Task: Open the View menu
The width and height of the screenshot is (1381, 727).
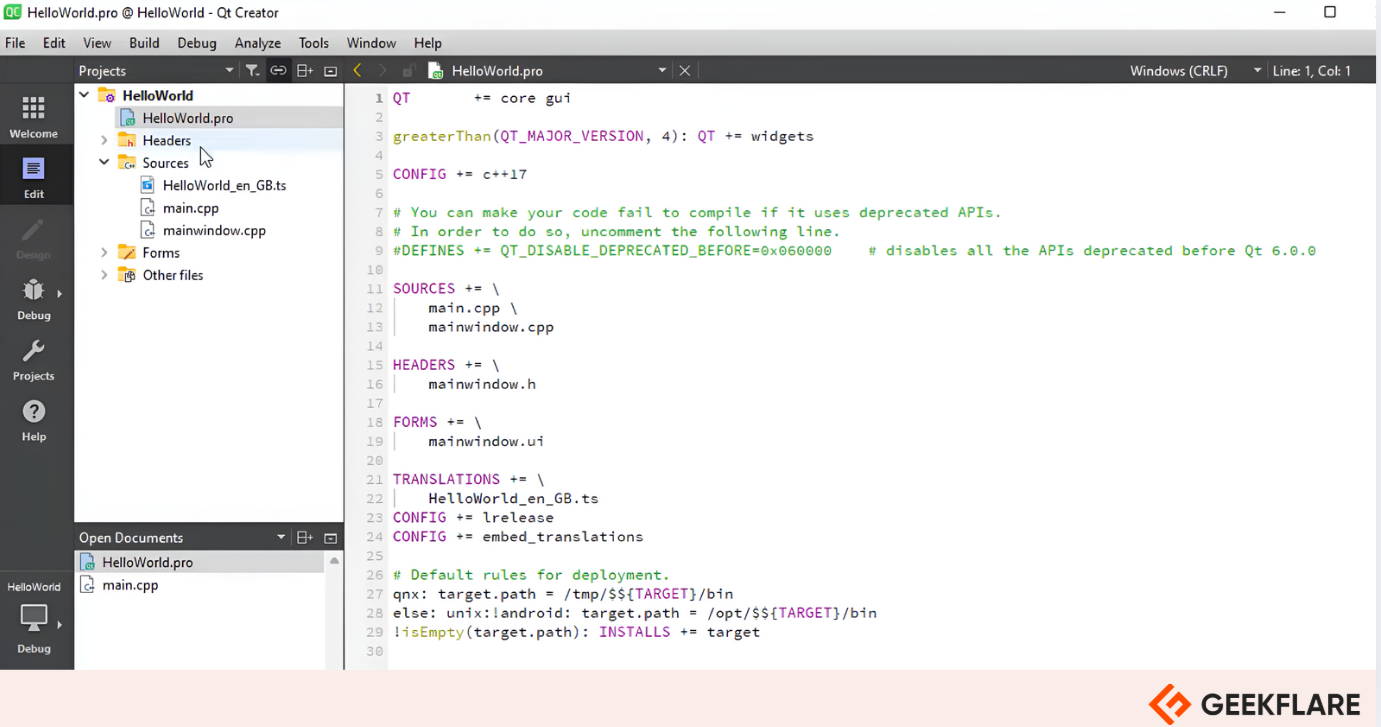Action: (97, 43)
